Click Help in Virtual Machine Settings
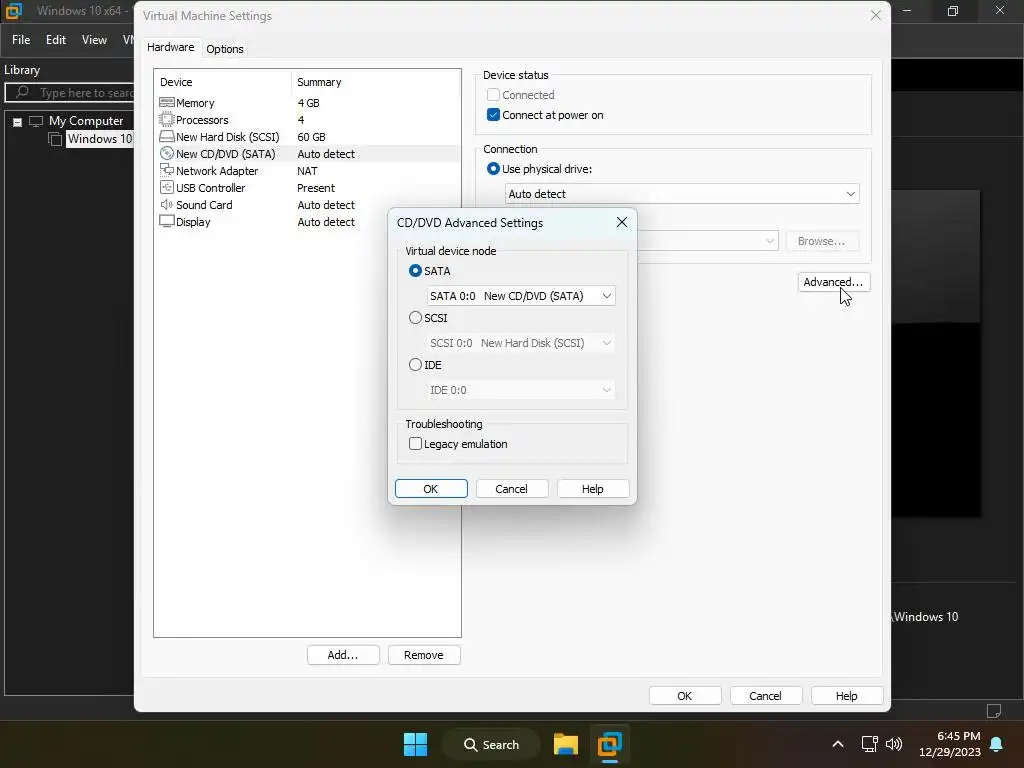1024x768 pixels. (x=846, y=696)
